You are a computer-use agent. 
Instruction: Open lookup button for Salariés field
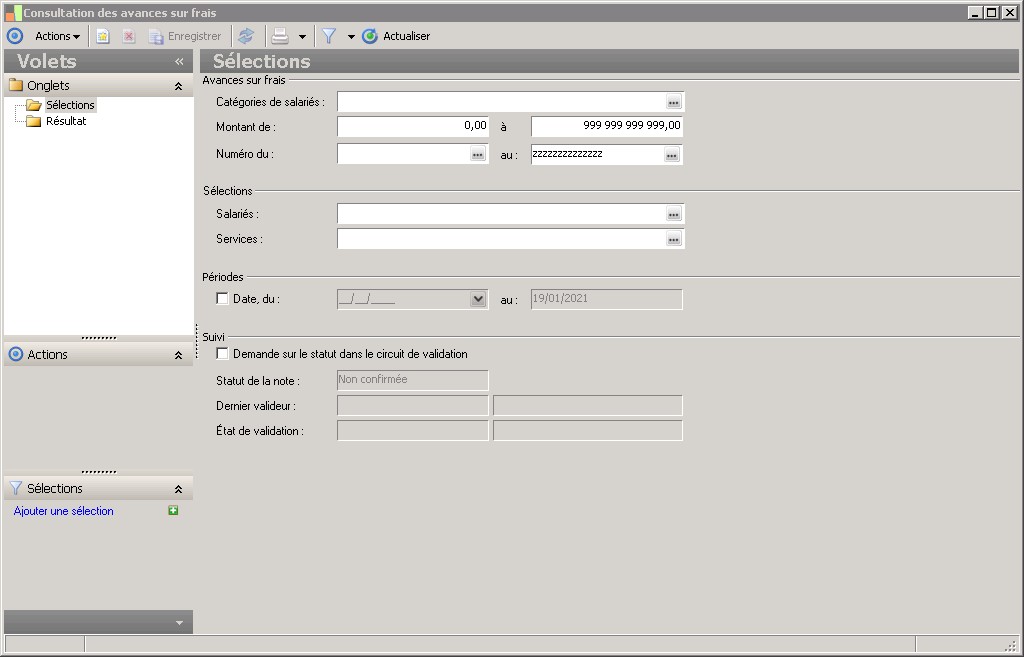click(674, 214)
